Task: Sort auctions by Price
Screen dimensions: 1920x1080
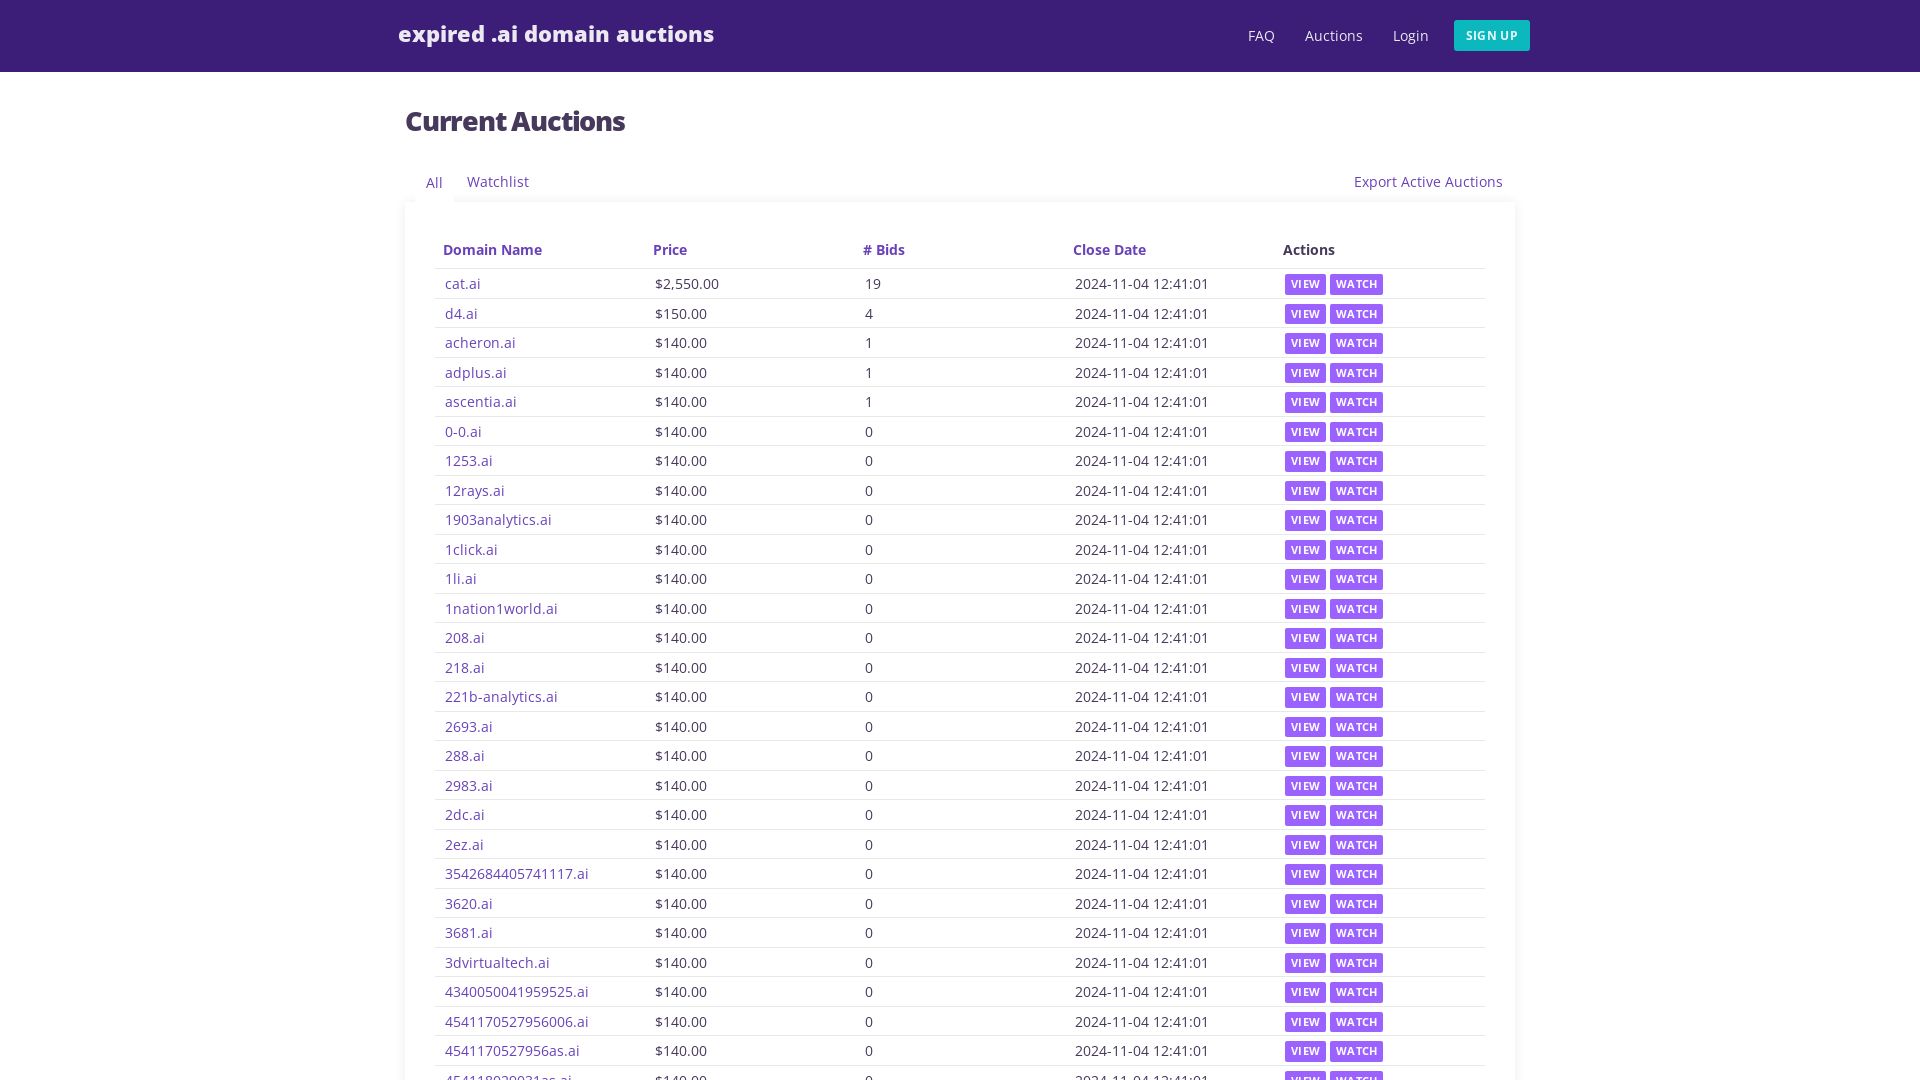Action: click(x=669, y=250)
